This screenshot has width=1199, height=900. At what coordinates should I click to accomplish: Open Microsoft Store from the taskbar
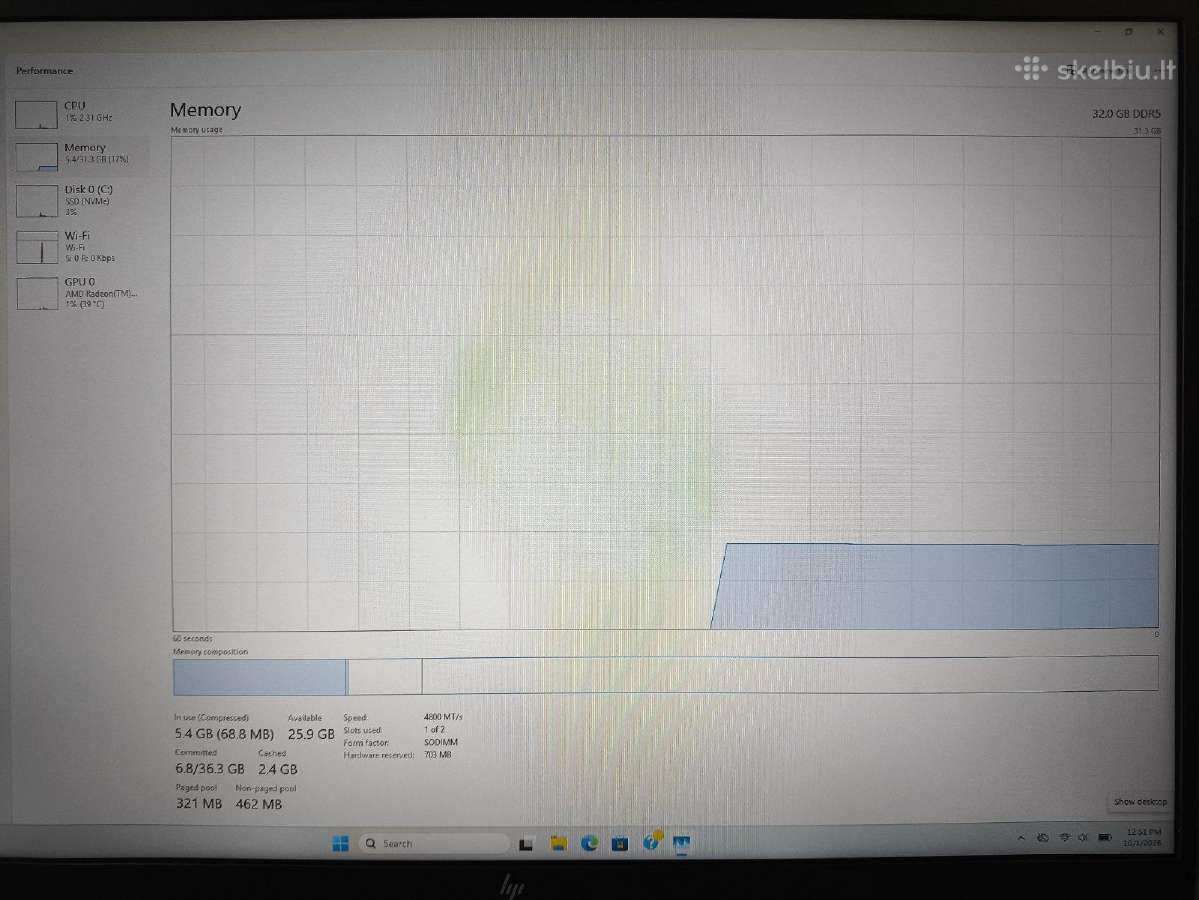(620, 843)
